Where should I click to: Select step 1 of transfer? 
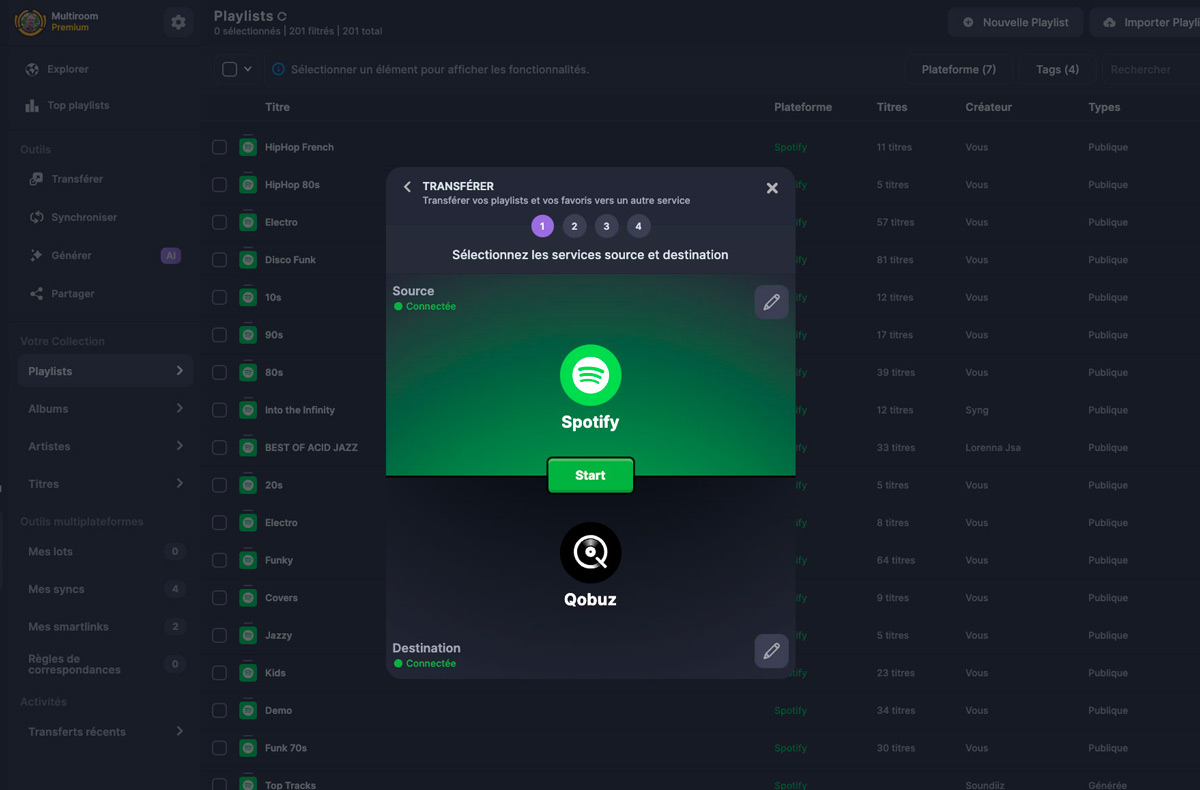542,226
